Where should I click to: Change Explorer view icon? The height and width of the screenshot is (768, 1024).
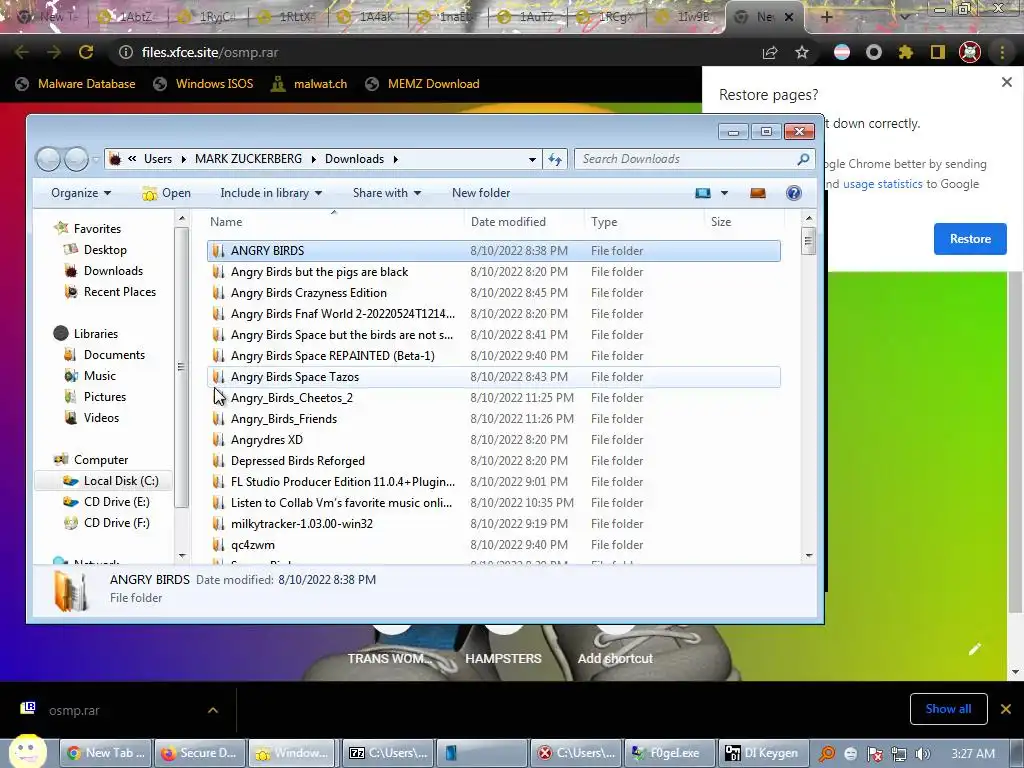(x=703, y=193)
